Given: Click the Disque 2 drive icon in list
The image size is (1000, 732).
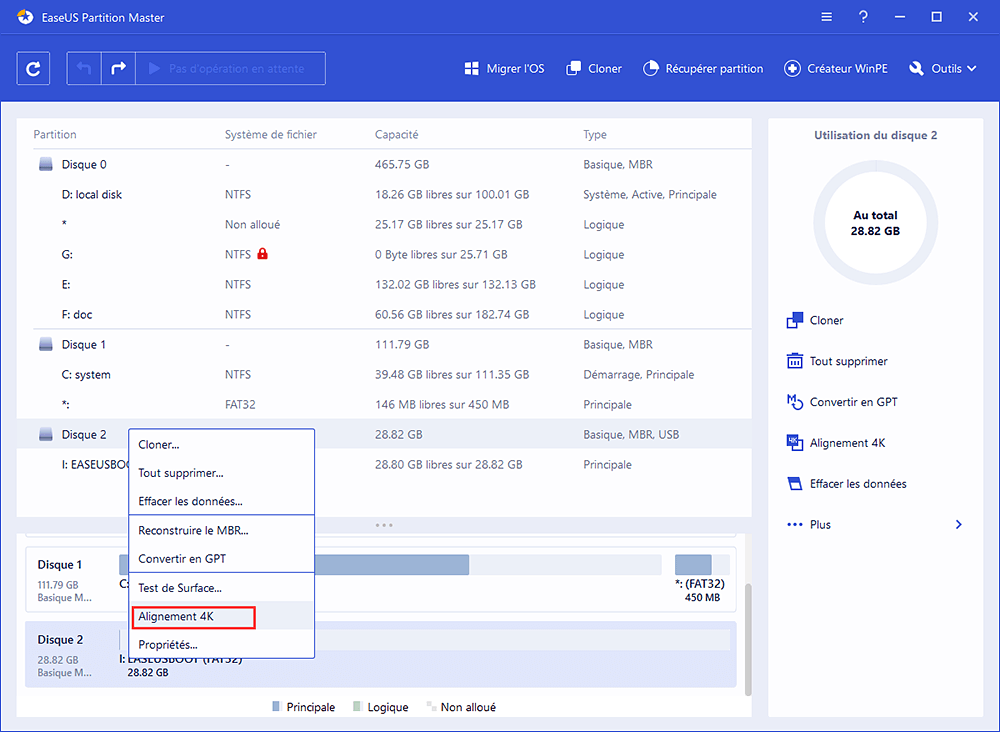Looking at the screenshot, I should pos(46,434).
